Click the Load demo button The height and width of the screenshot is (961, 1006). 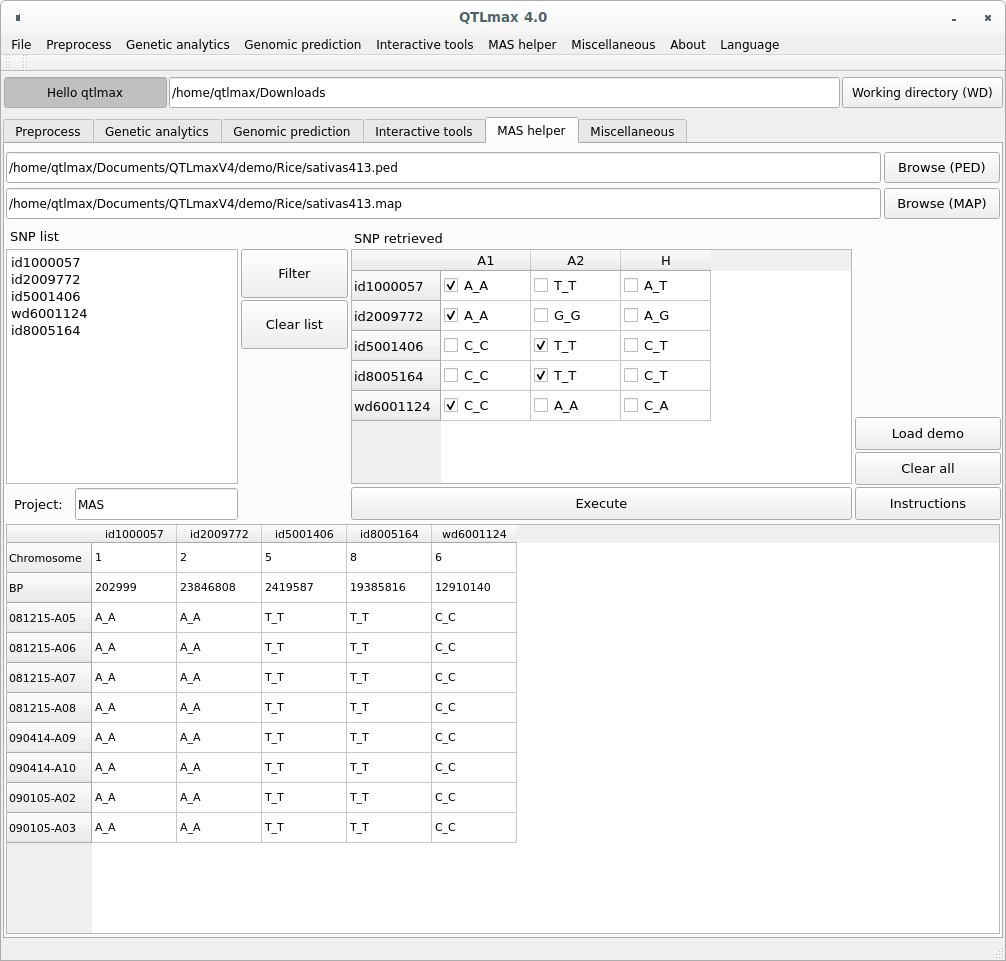pyautogui.click(x=927, y=433)
